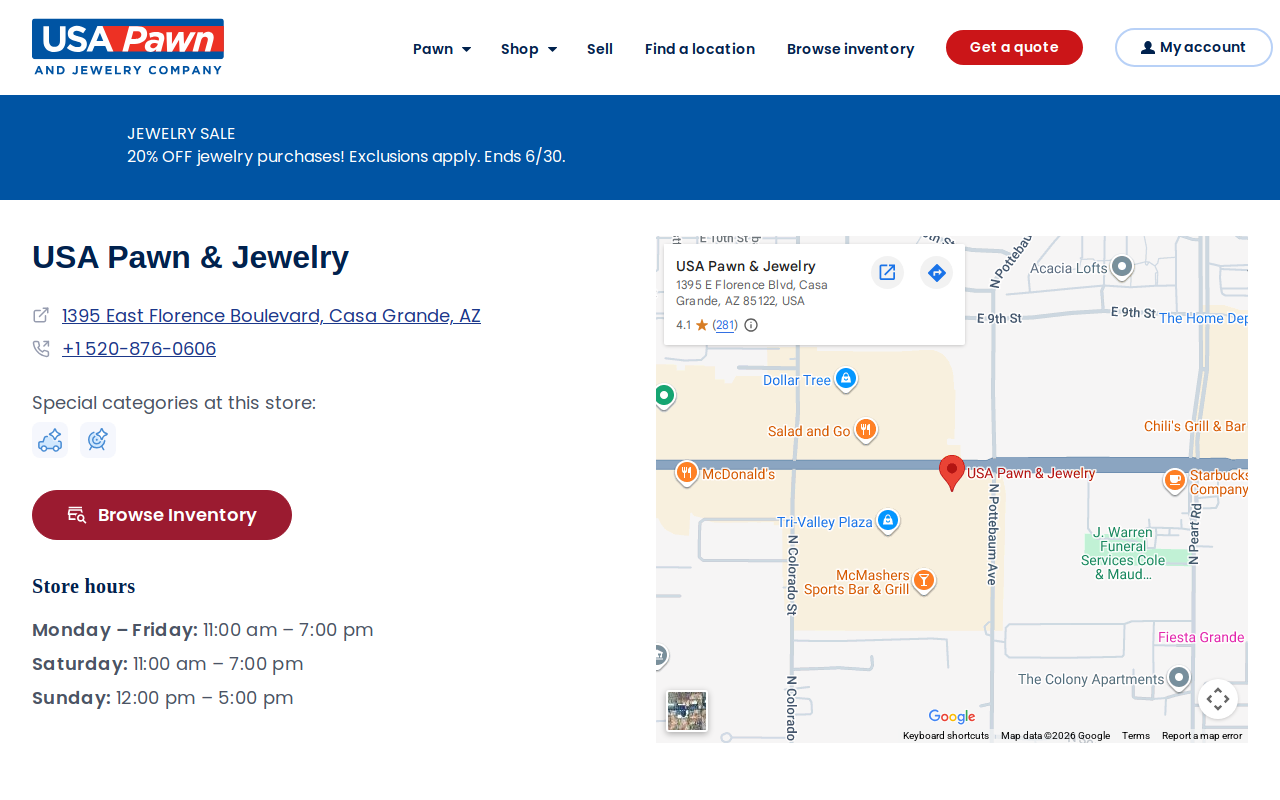The height and width of the screenshot is (800, 1280).
Task: Get directions from map info card
Action: tap(937, 272)
